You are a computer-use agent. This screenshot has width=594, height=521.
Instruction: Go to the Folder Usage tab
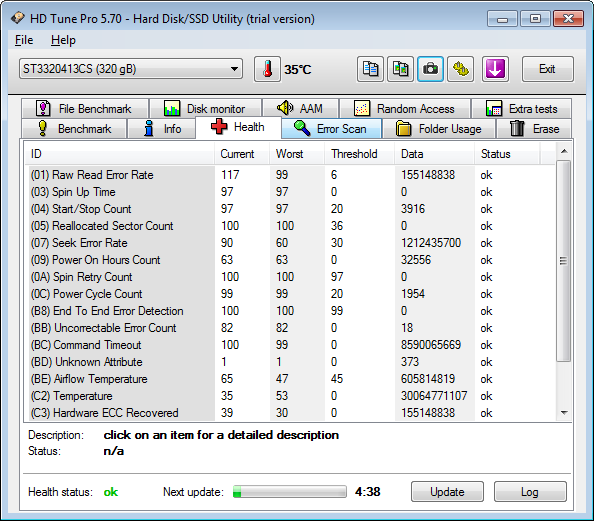(439, 129)
